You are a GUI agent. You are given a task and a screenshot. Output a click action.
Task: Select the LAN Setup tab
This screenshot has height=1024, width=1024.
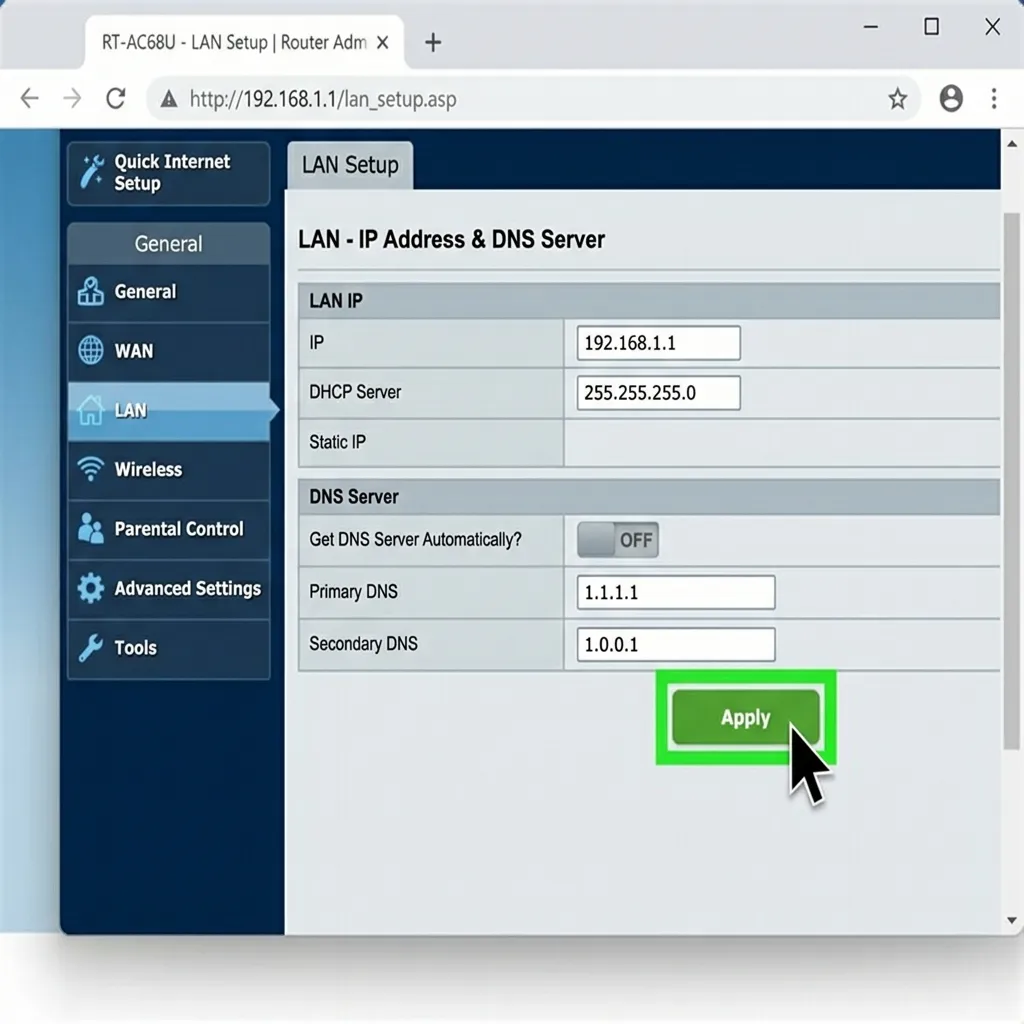350,165
